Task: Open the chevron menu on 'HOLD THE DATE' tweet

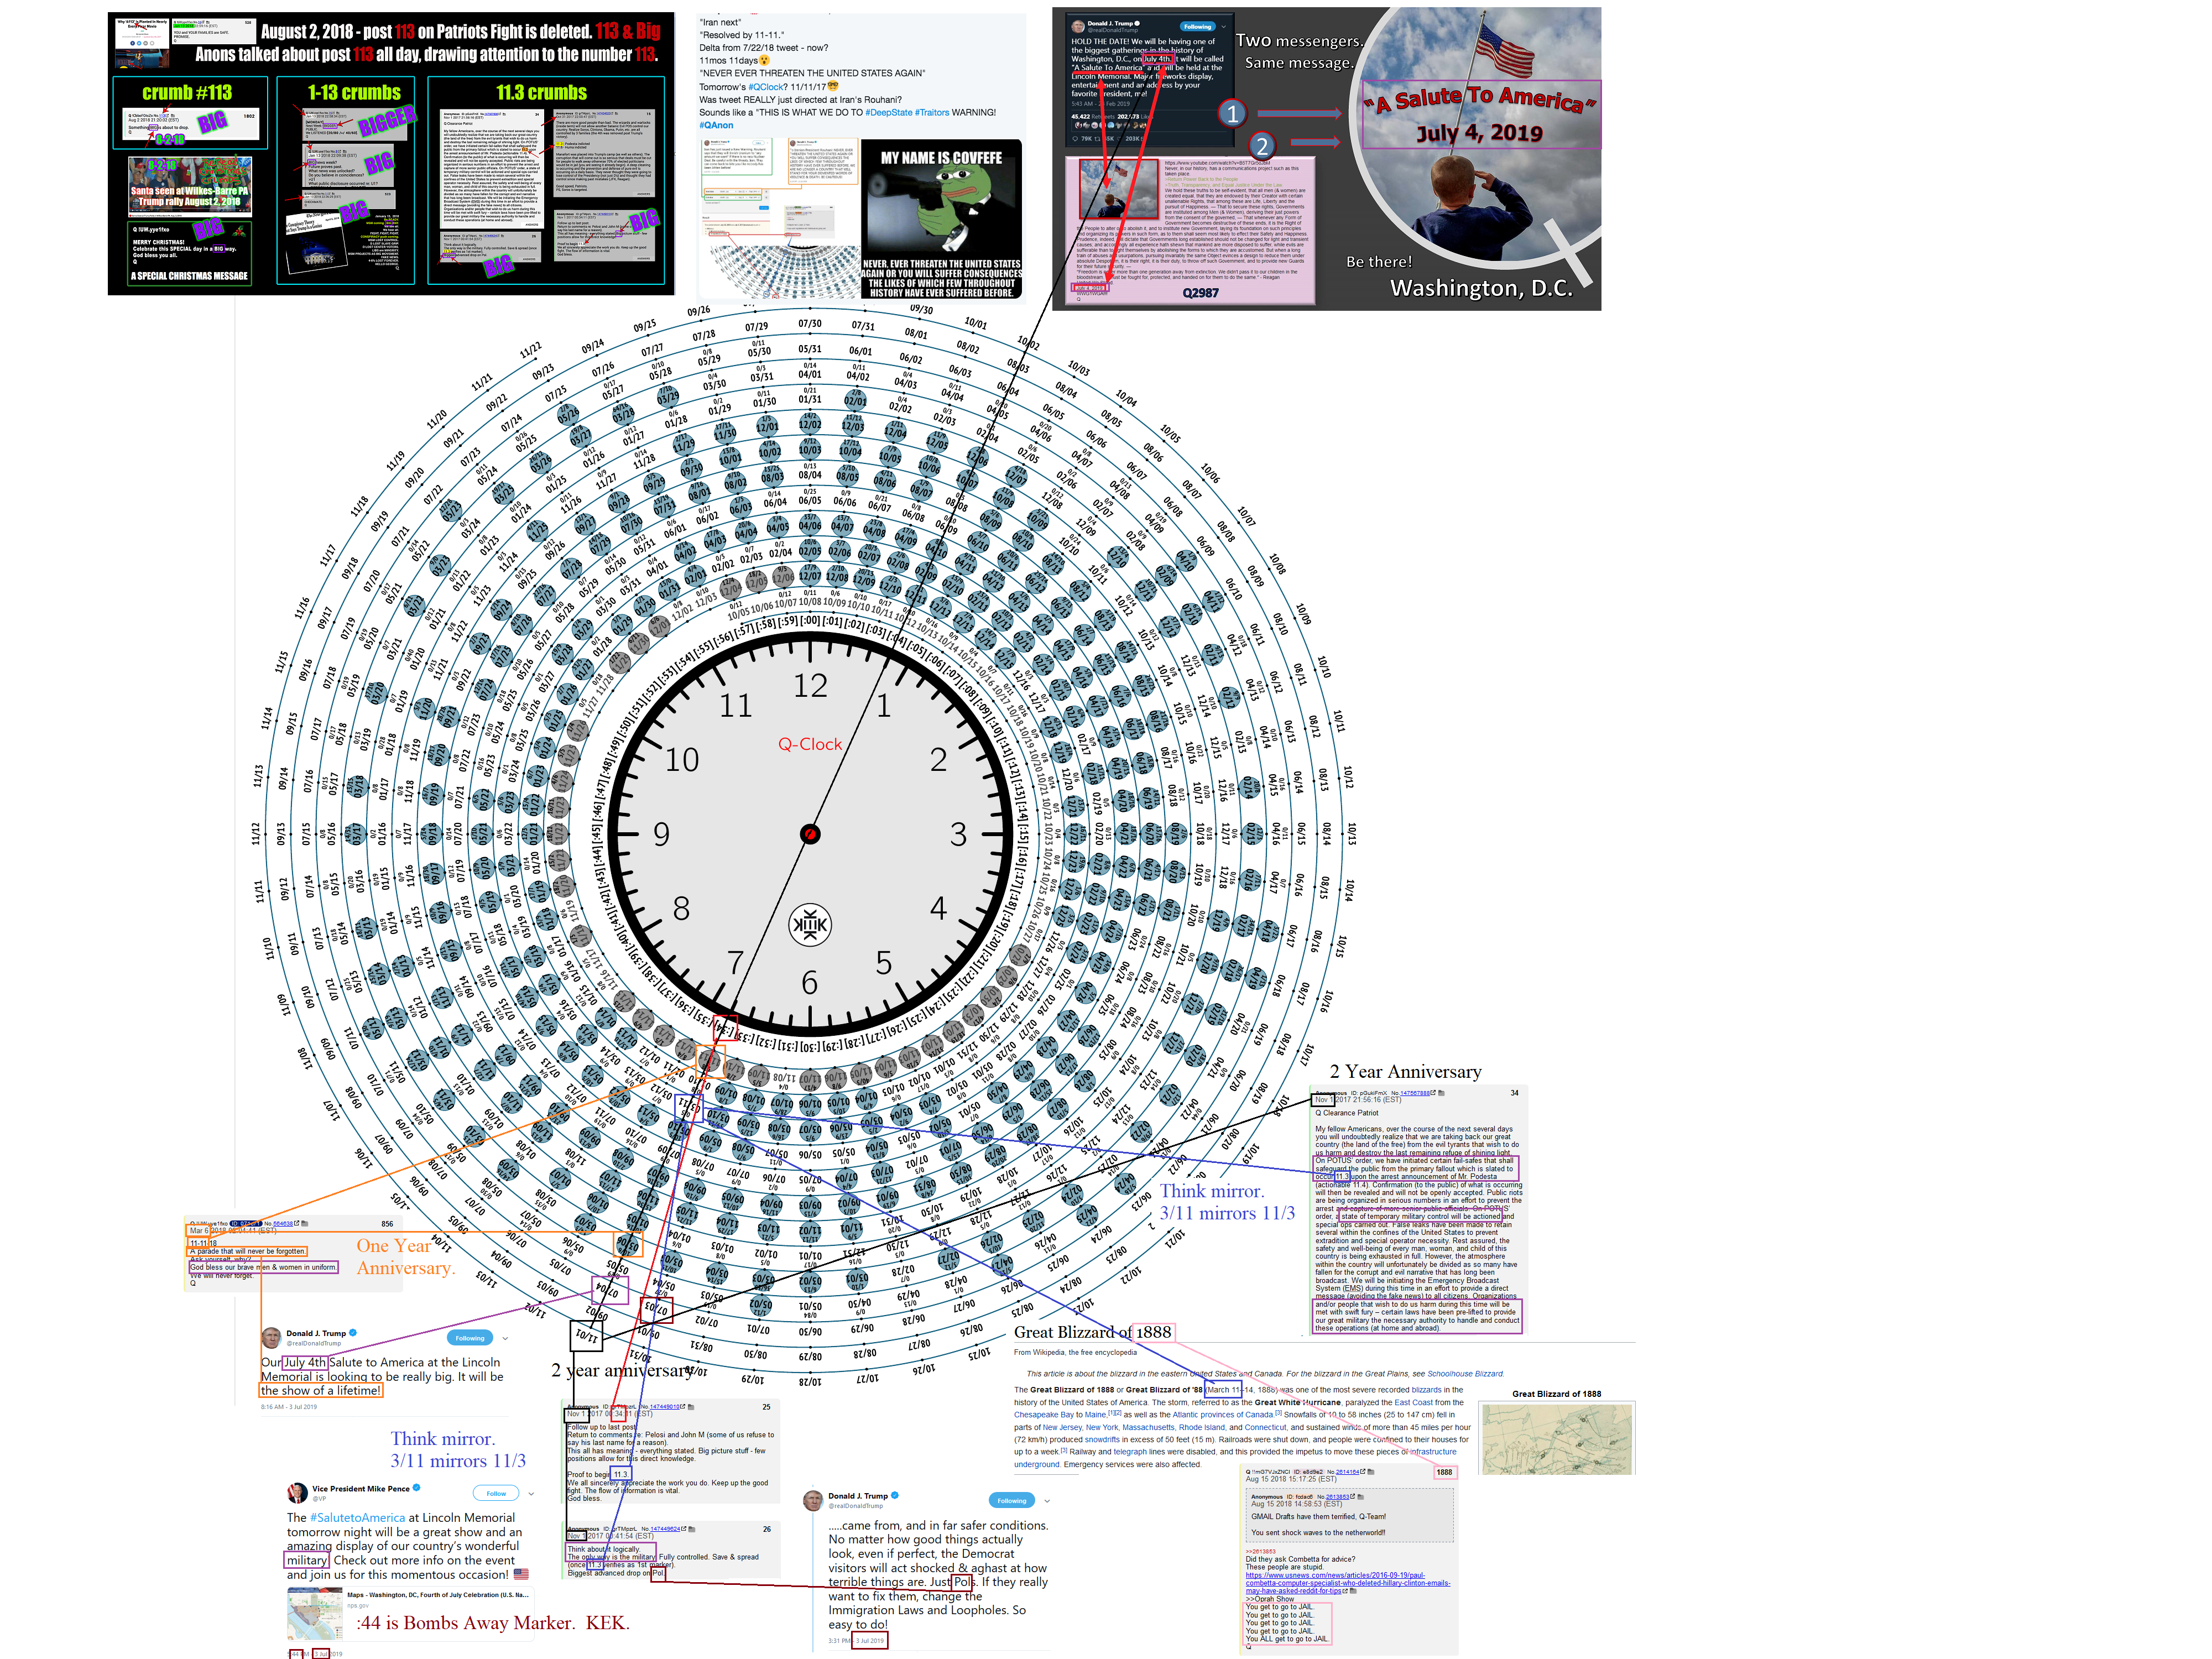Action: click(1223, 26)
